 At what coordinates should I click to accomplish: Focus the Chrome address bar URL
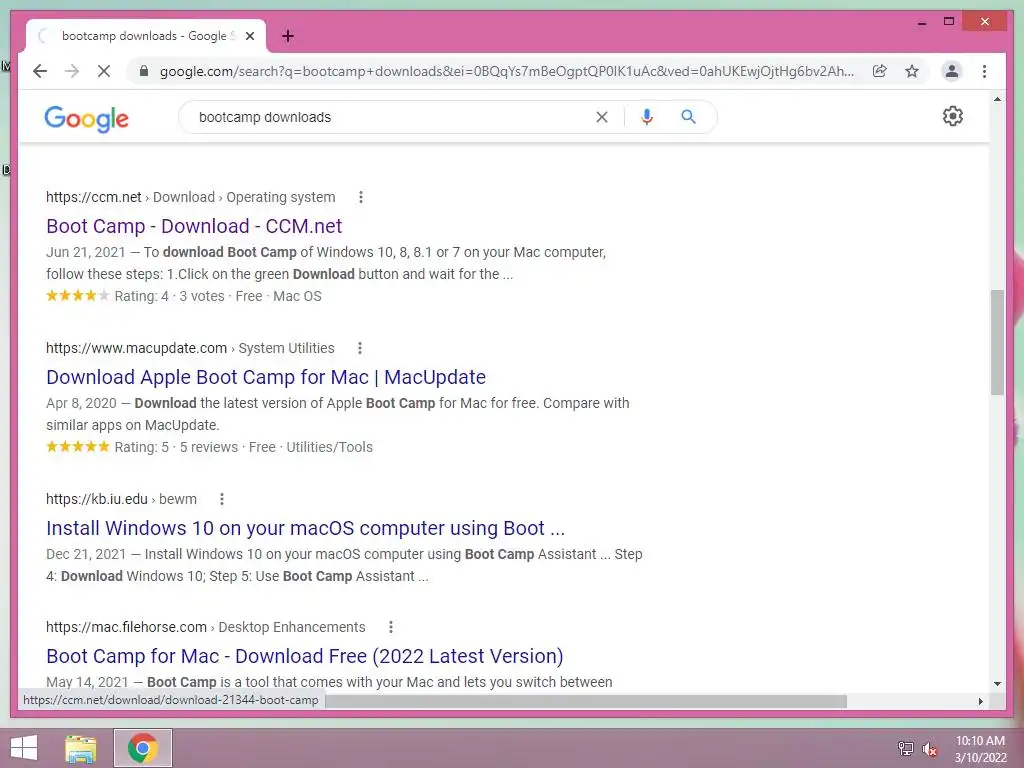click(x=506, y=71)
